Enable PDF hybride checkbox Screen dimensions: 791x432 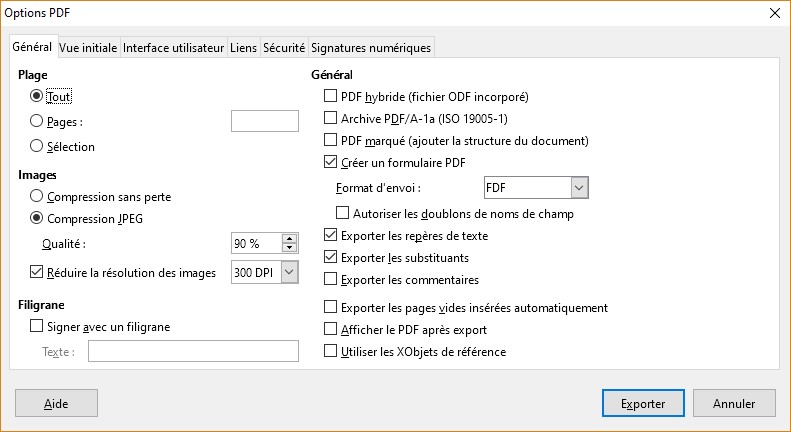click(x=331, y=97)
